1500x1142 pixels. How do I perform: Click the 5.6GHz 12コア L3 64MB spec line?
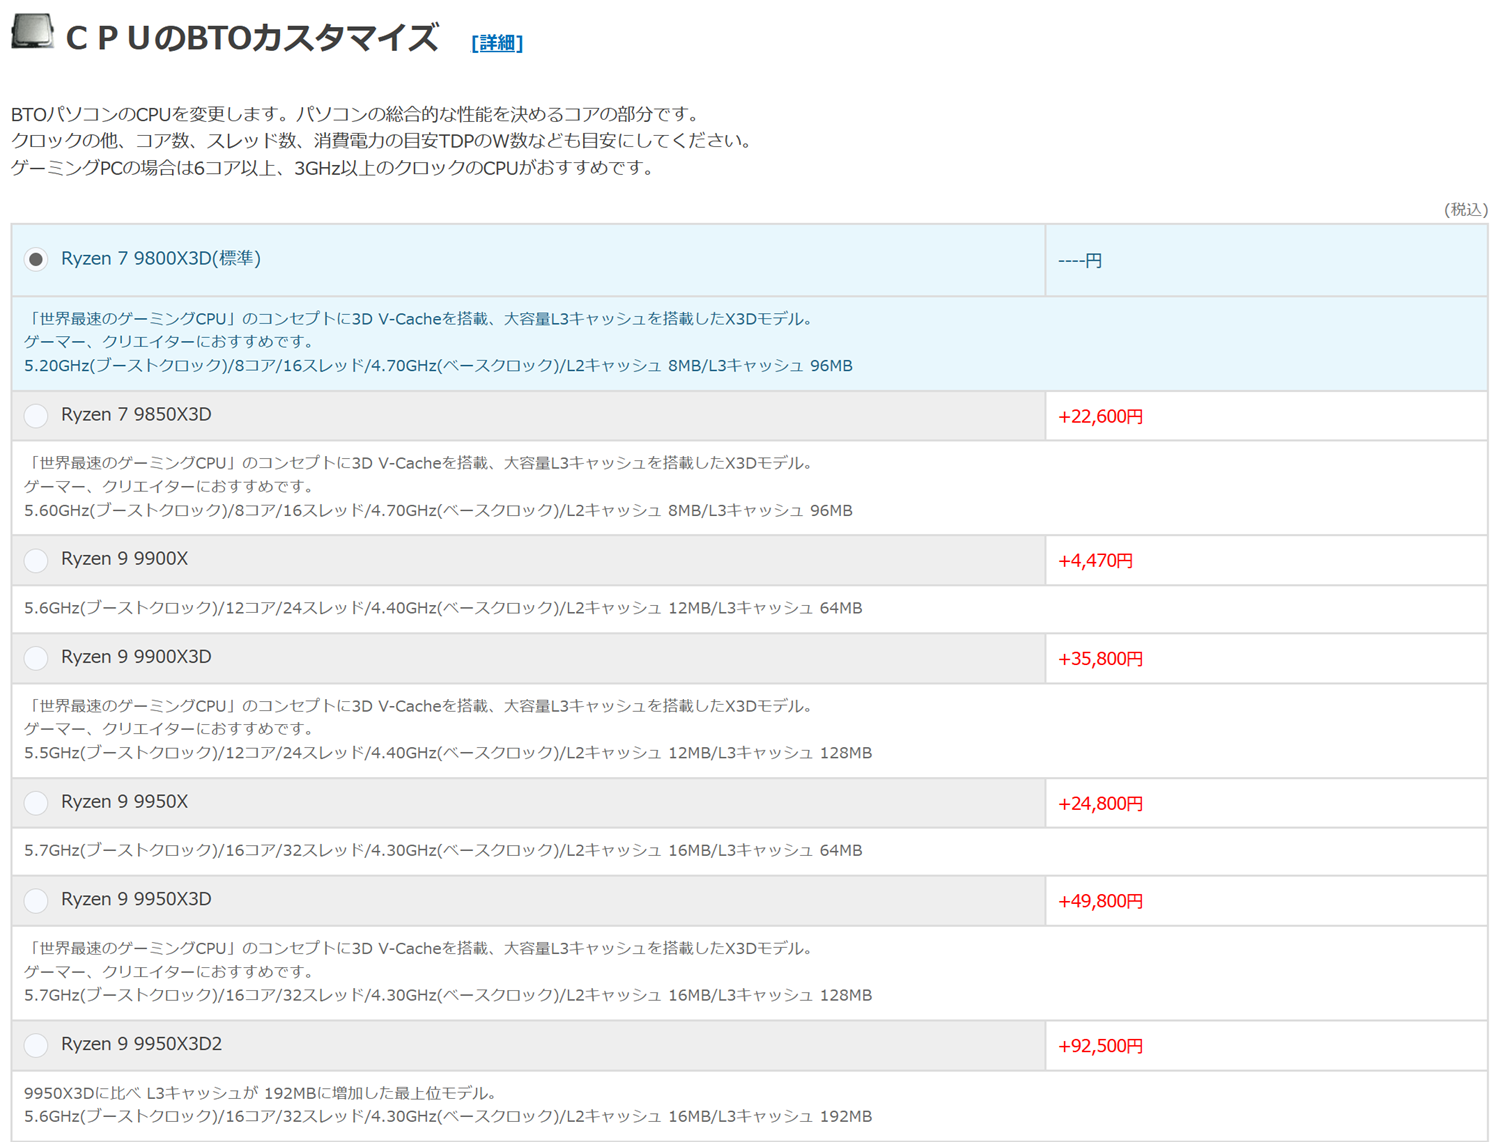pyautogui.click(x=443, y=607)
